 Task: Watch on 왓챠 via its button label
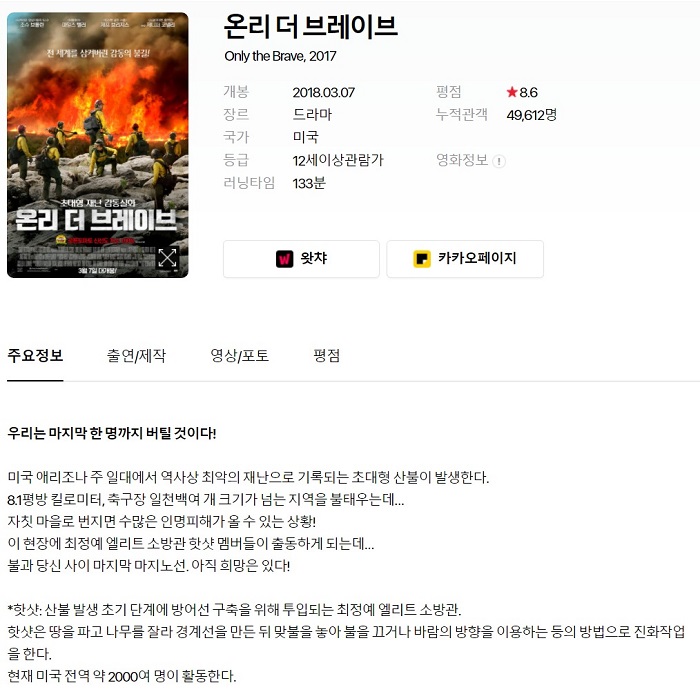[x=313, y=258]
